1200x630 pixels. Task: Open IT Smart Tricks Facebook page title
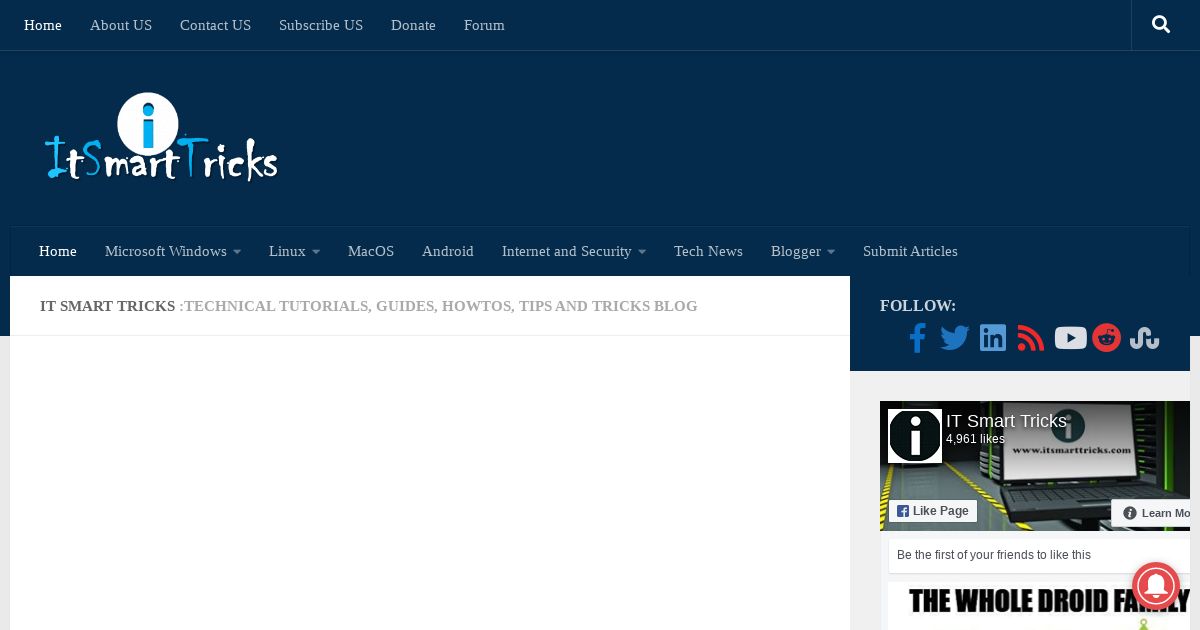click(1006, 421)
